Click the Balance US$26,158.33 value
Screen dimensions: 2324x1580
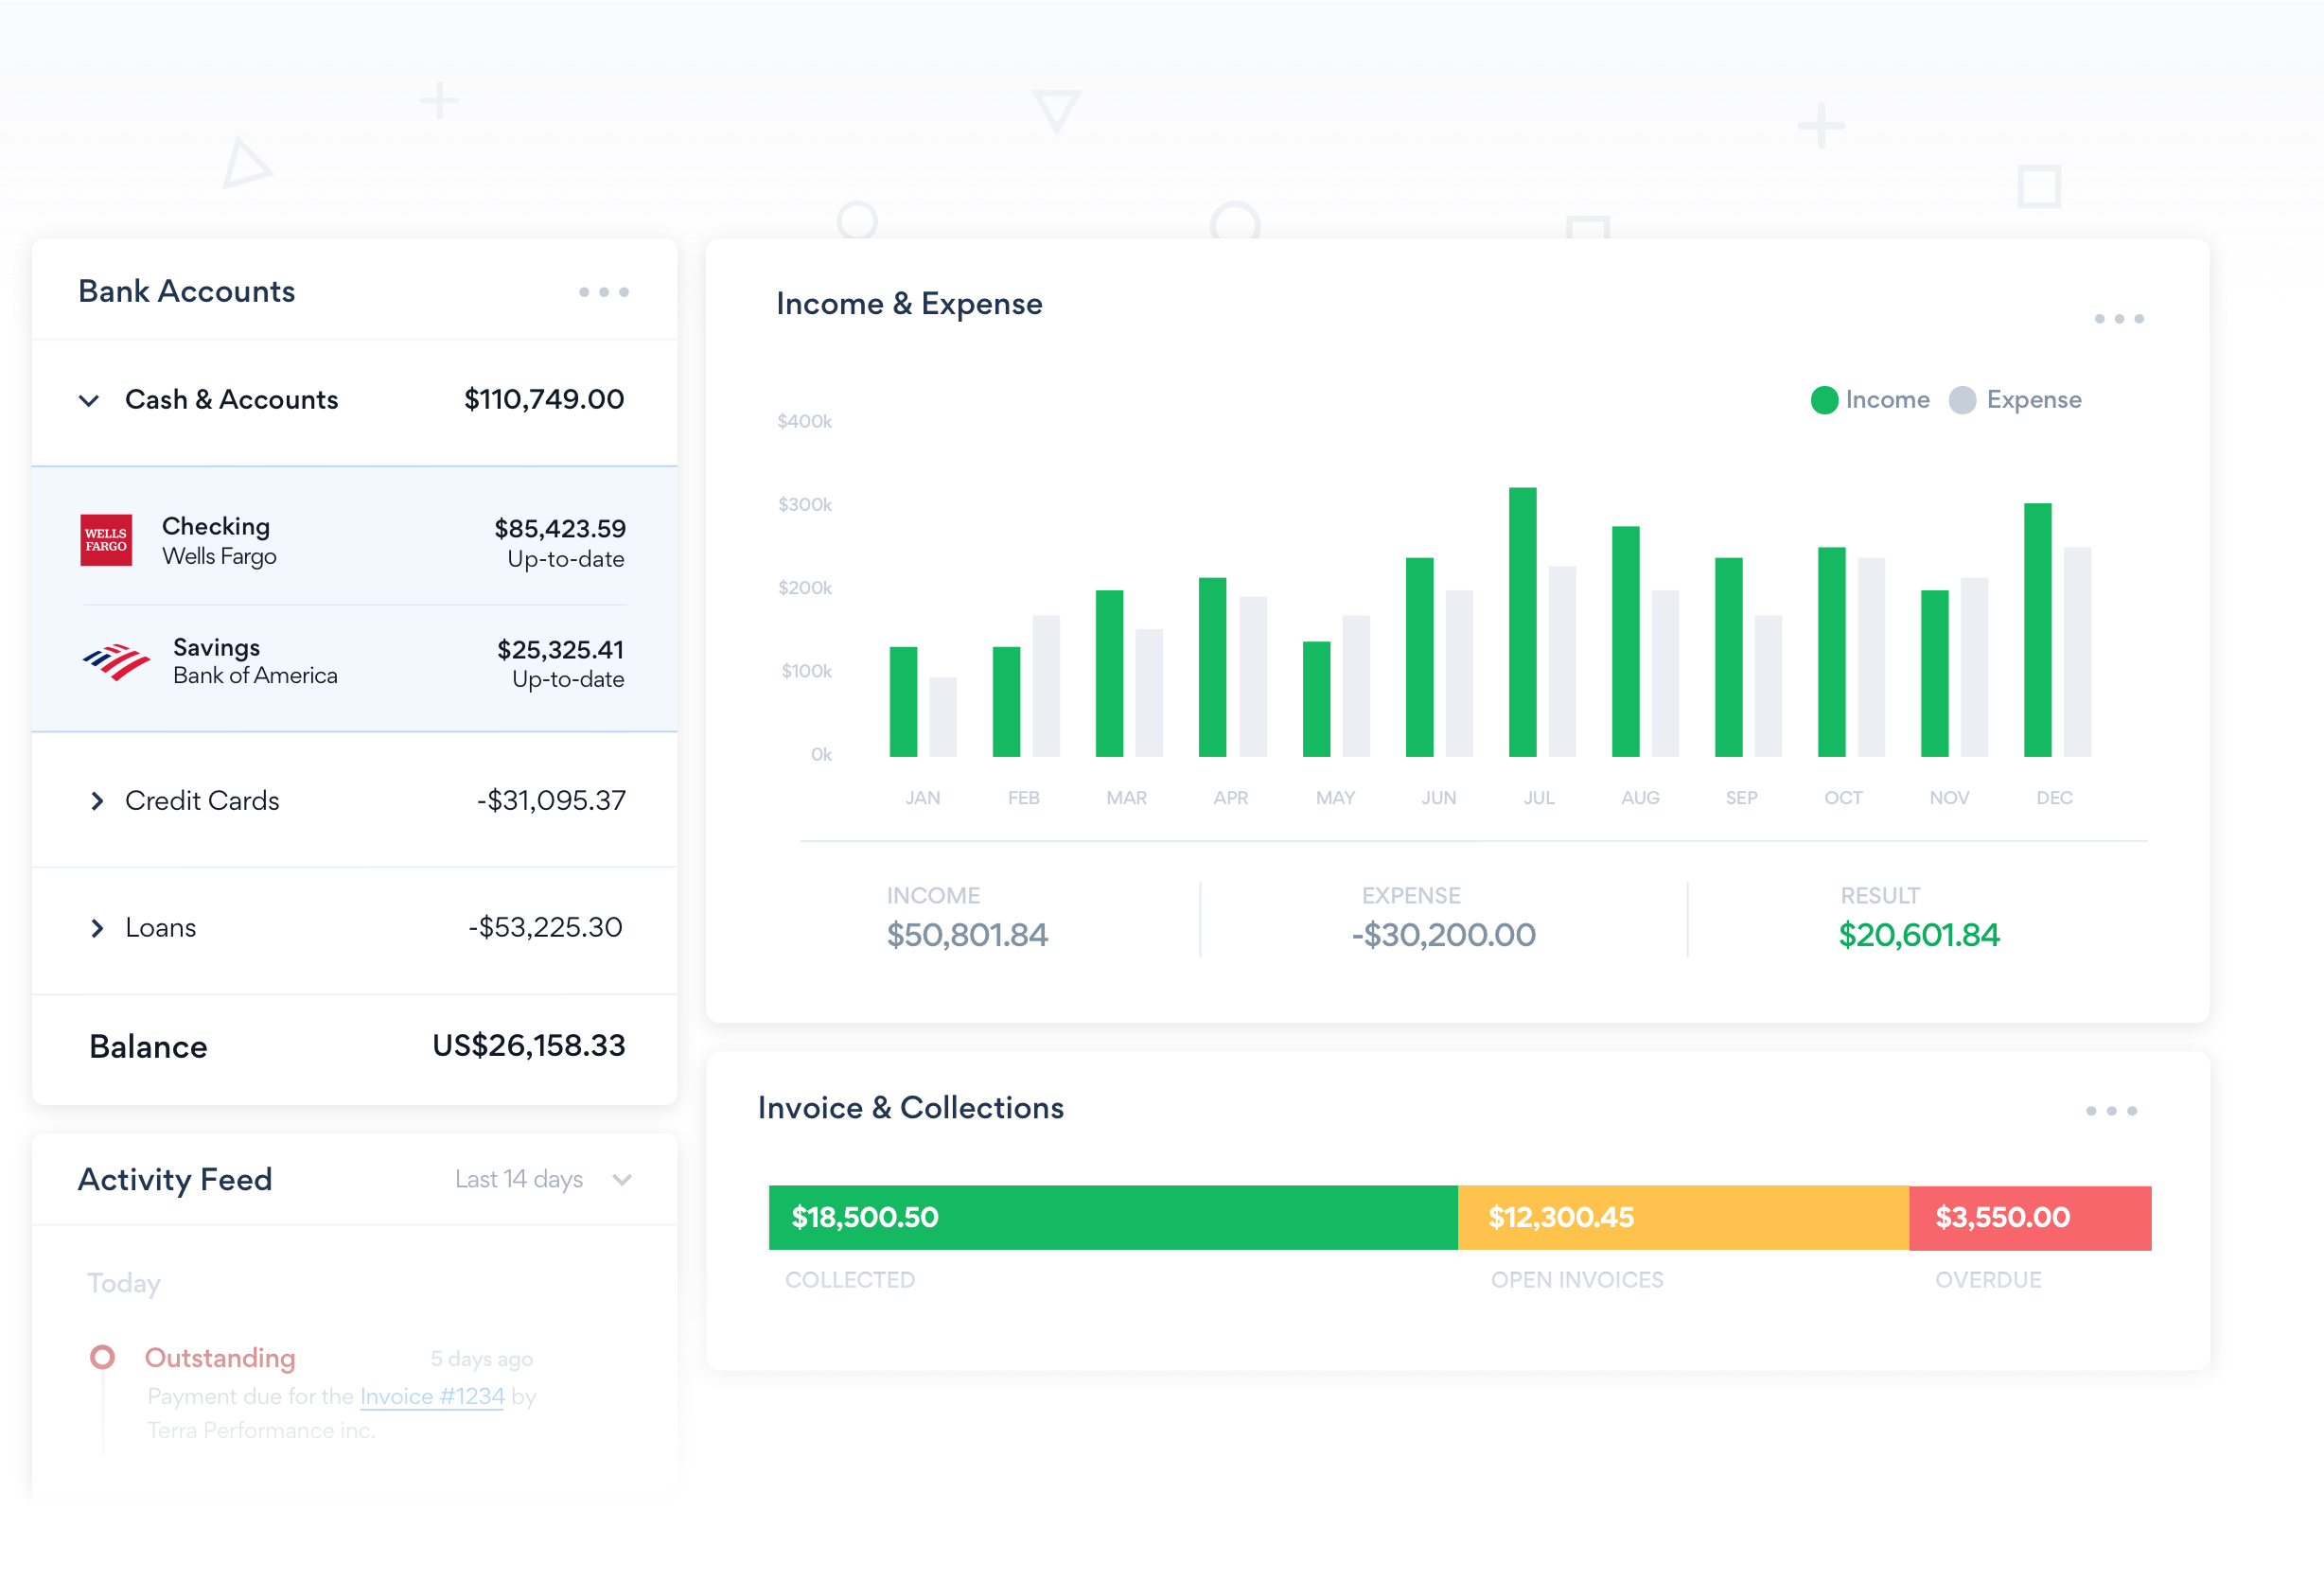(528, 1045)
